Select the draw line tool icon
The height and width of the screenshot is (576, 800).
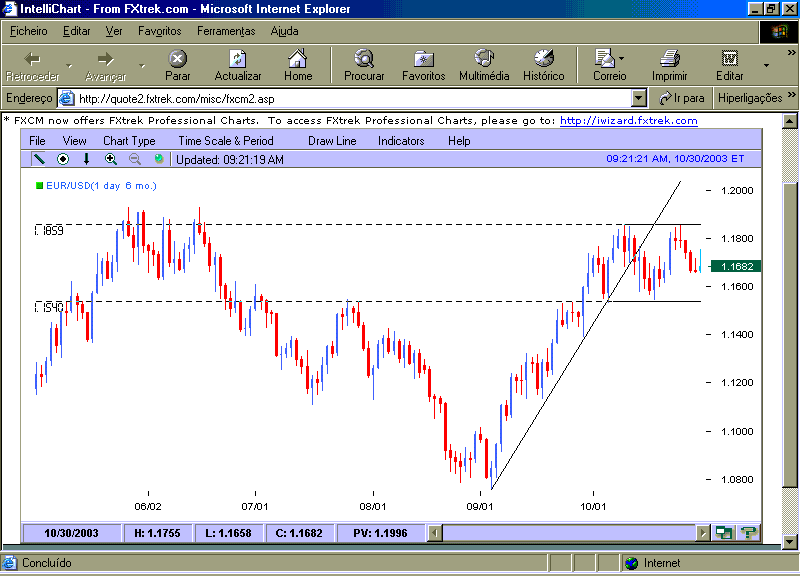point(38,159)
